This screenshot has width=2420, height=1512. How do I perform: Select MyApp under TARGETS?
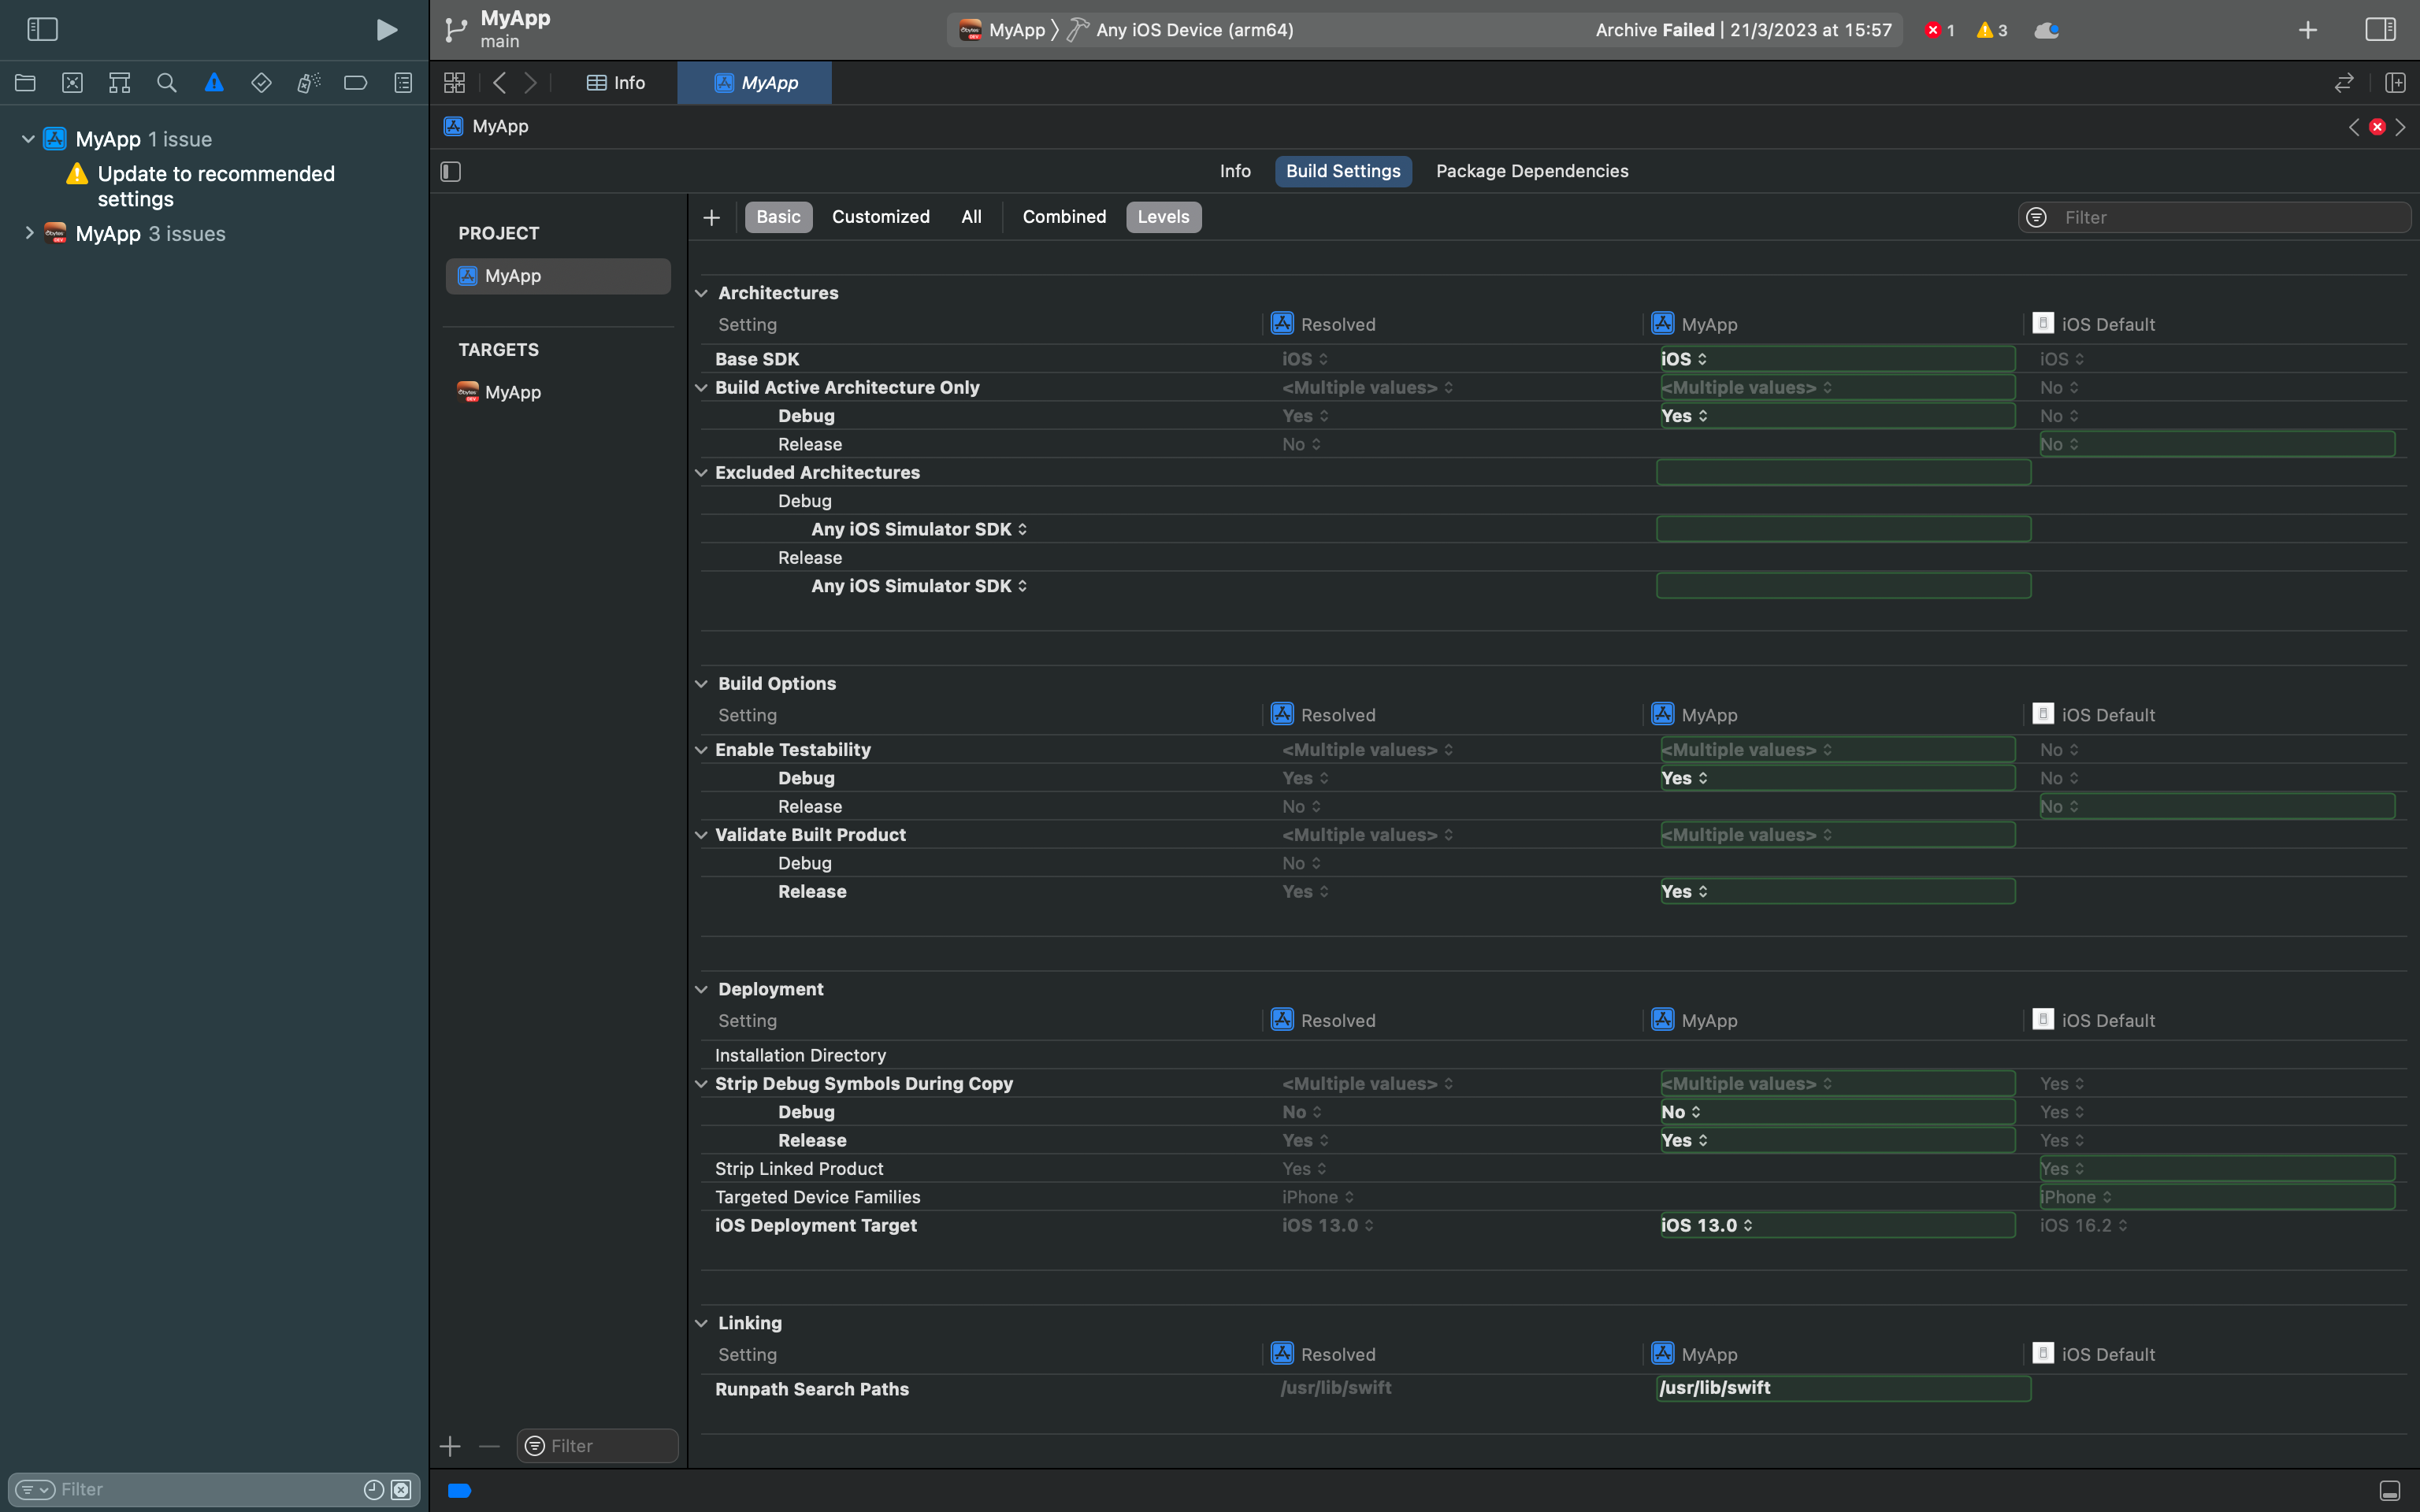click(512, 392)
